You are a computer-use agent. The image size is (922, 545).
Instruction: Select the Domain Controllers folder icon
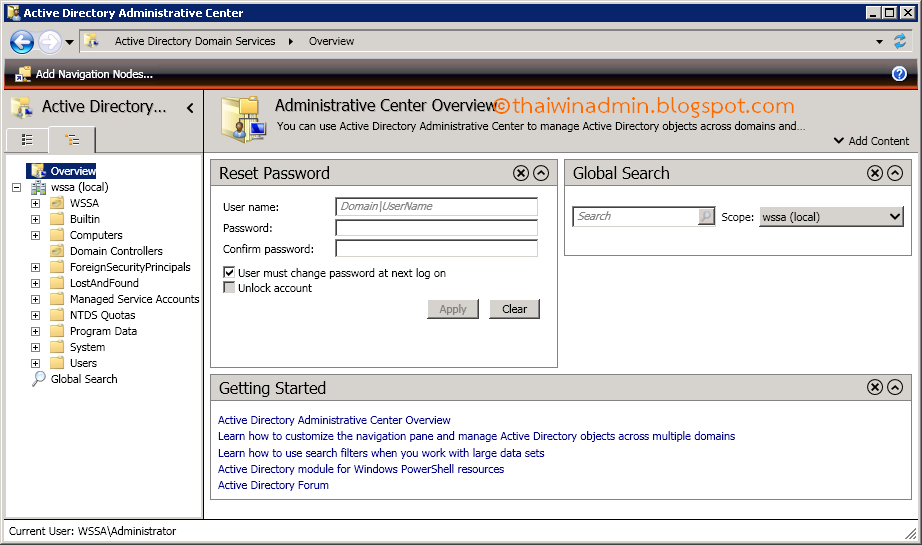coord(57,251)
